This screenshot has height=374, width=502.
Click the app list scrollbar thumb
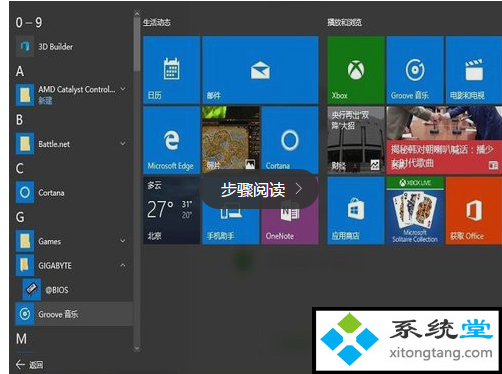point(137,45)
